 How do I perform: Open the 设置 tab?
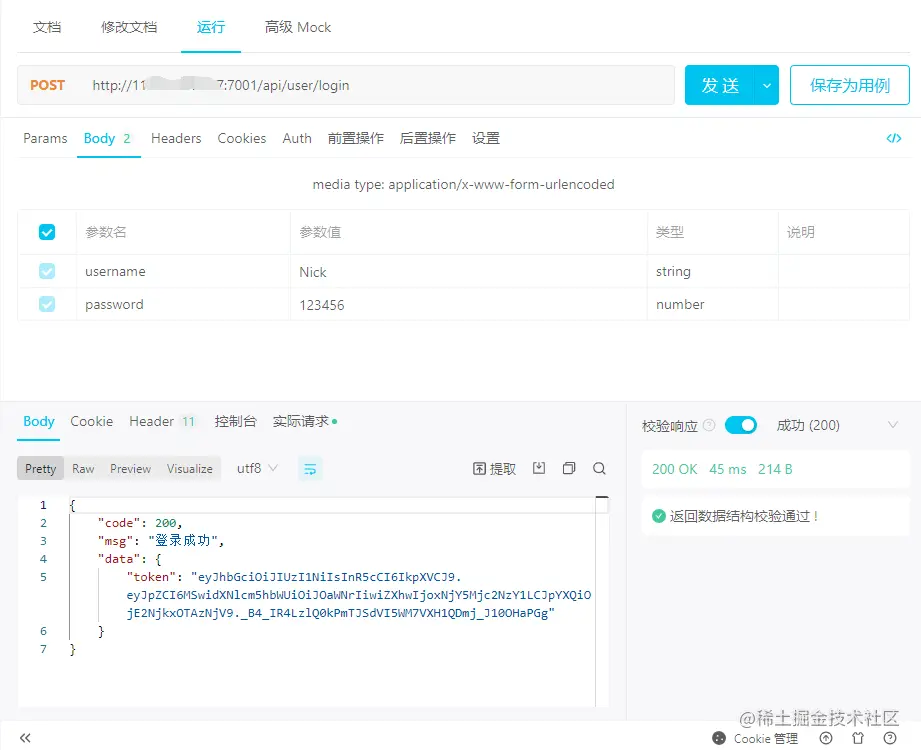point(486,138)
